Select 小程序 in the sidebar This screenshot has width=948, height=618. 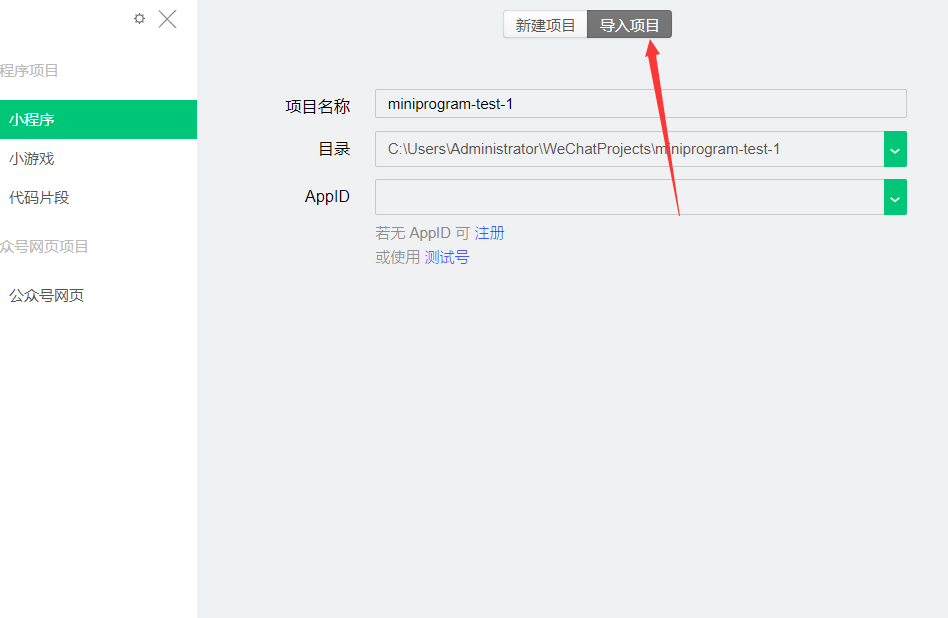point(99,119)
